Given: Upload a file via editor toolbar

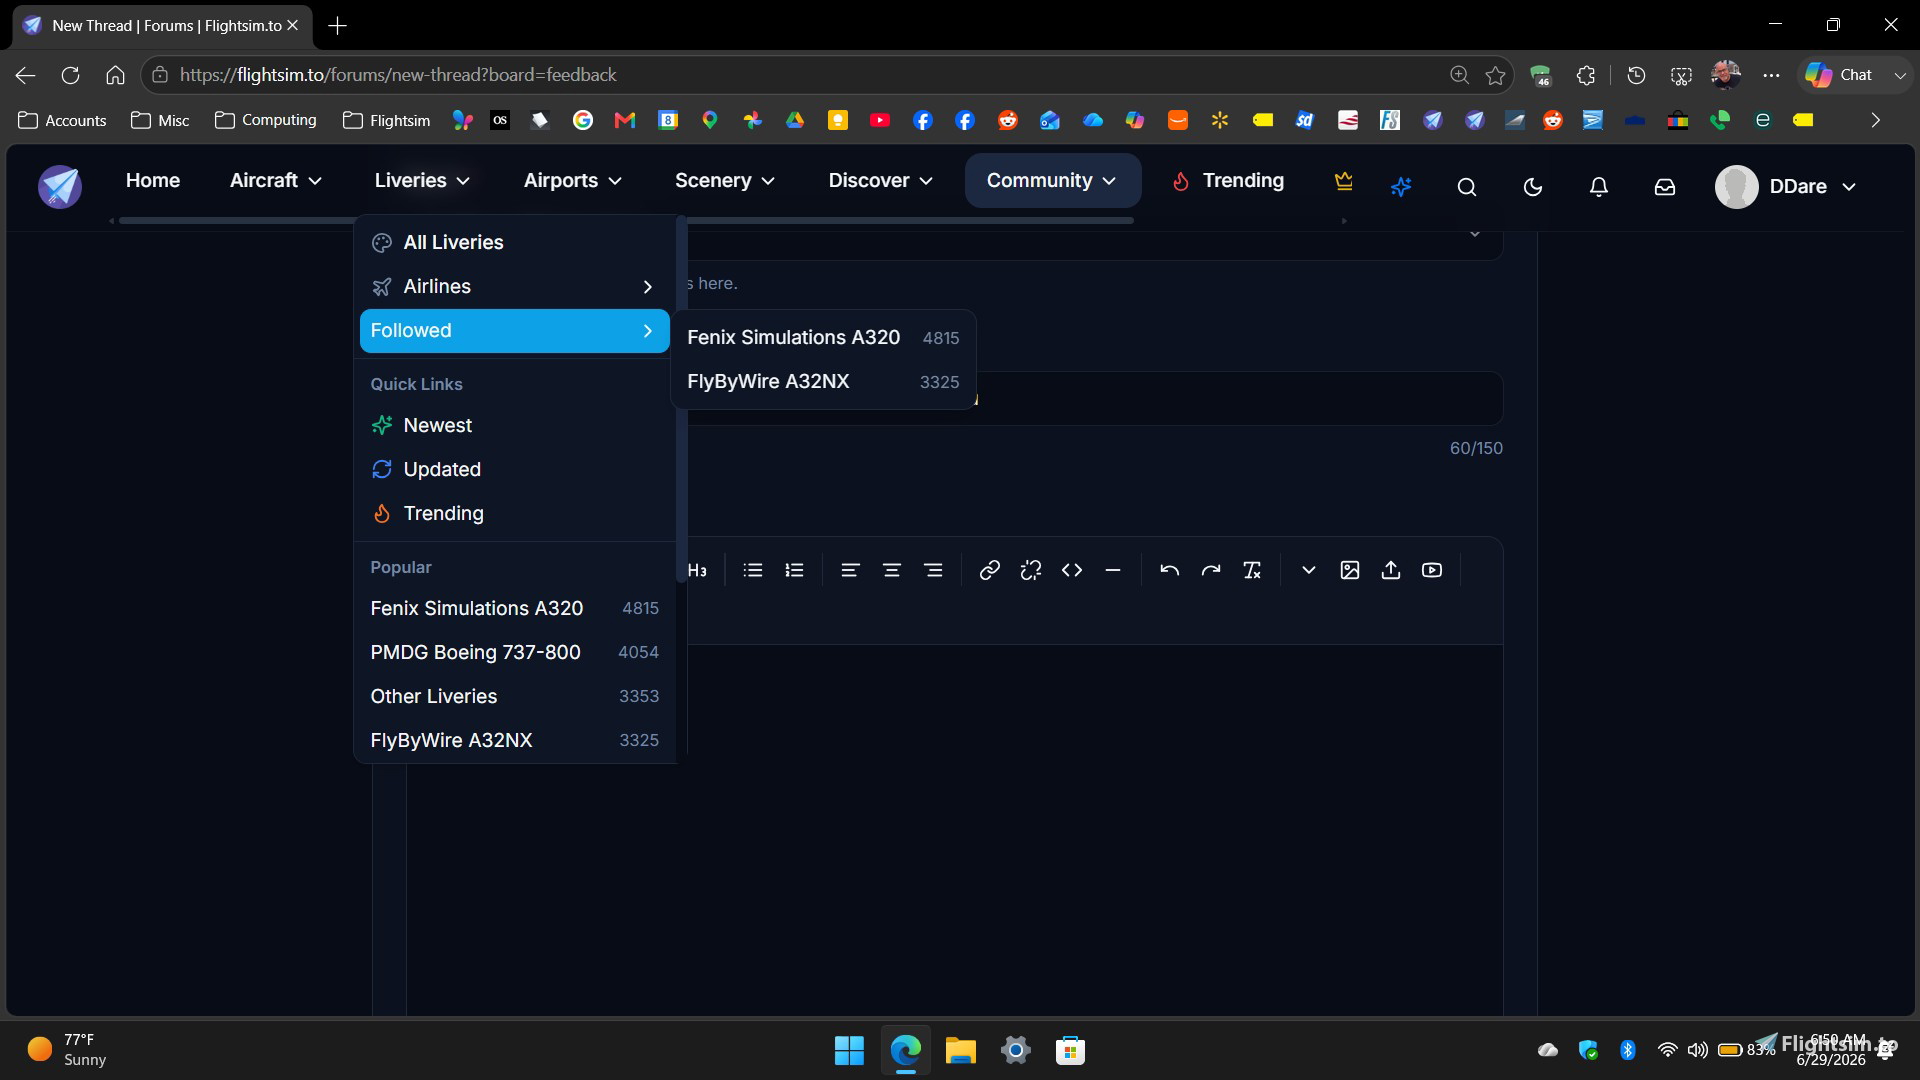Looking at the screenshot, I should (x=1391, y=570).
